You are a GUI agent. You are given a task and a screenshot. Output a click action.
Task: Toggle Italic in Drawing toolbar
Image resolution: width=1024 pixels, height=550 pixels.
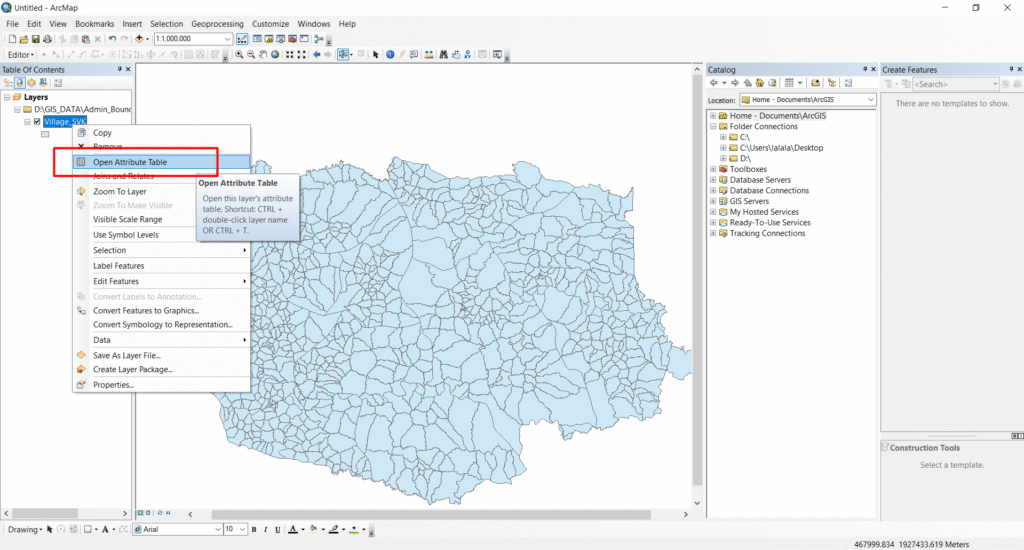[x=266, y=530]
